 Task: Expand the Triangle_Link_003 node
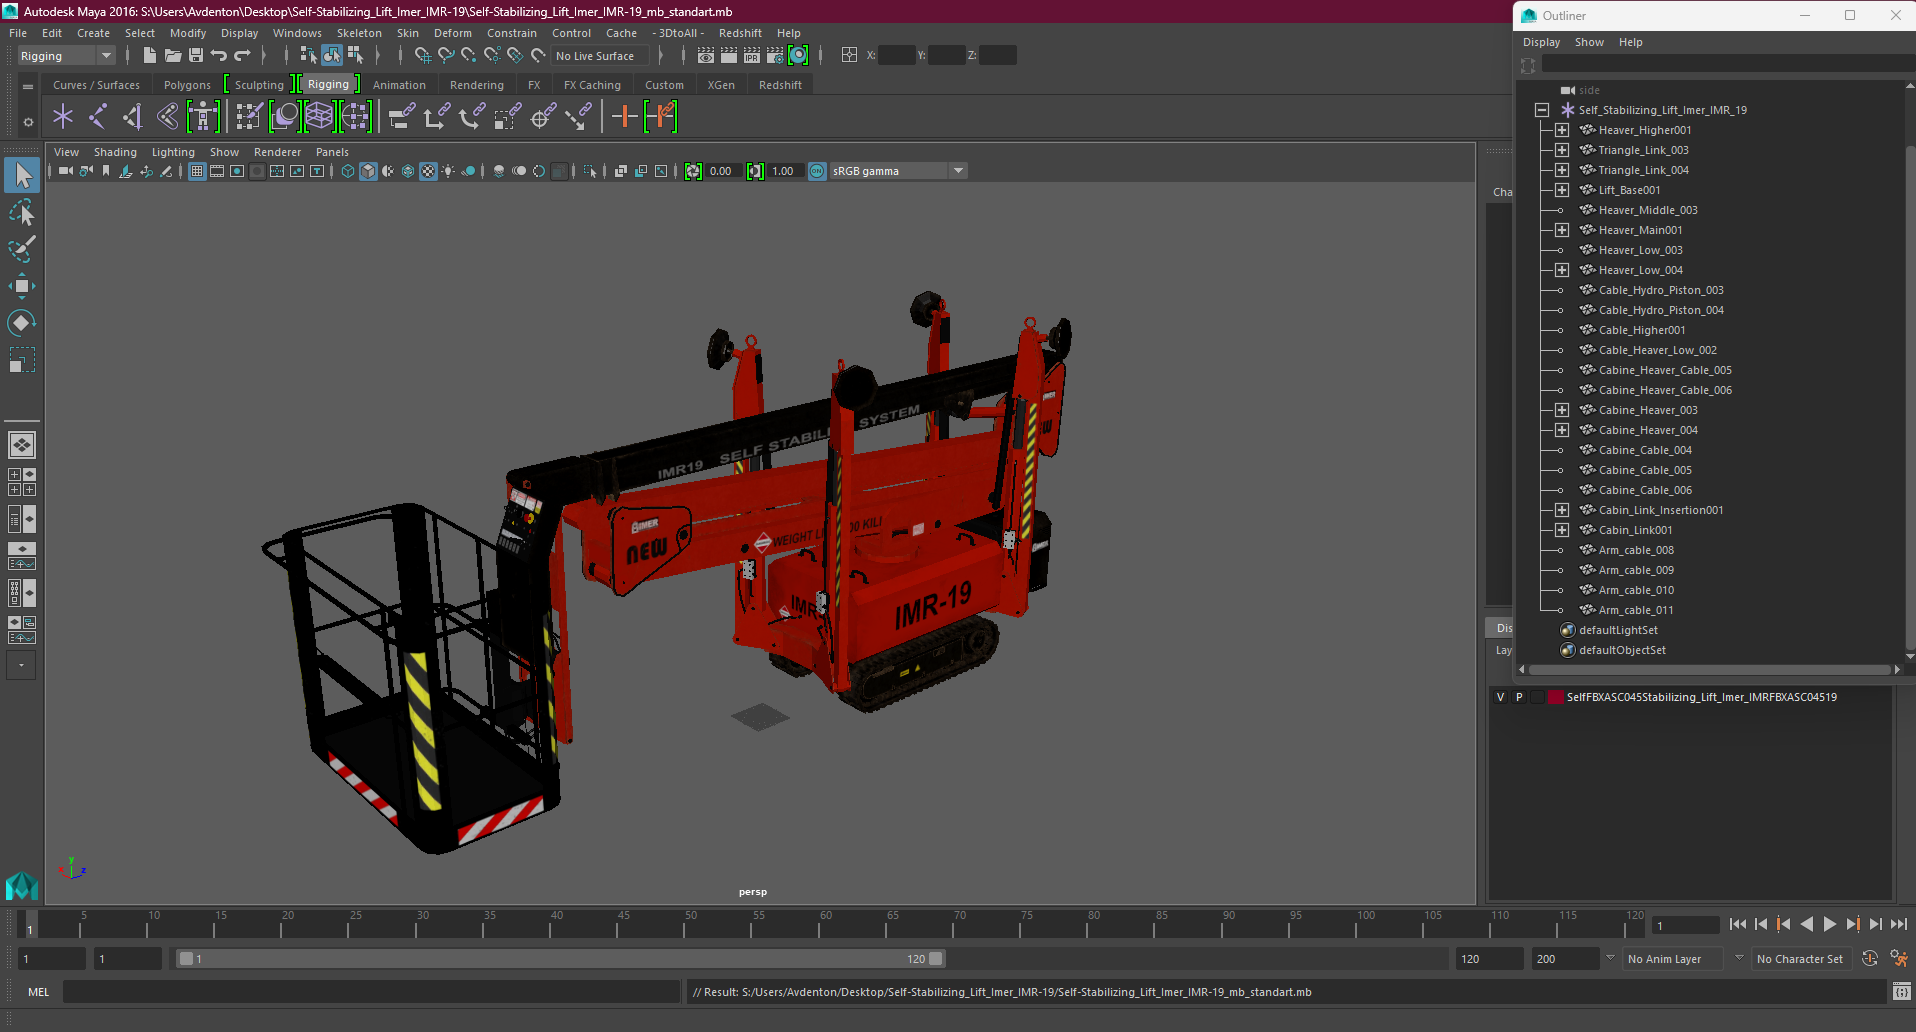pos(1562,150)
